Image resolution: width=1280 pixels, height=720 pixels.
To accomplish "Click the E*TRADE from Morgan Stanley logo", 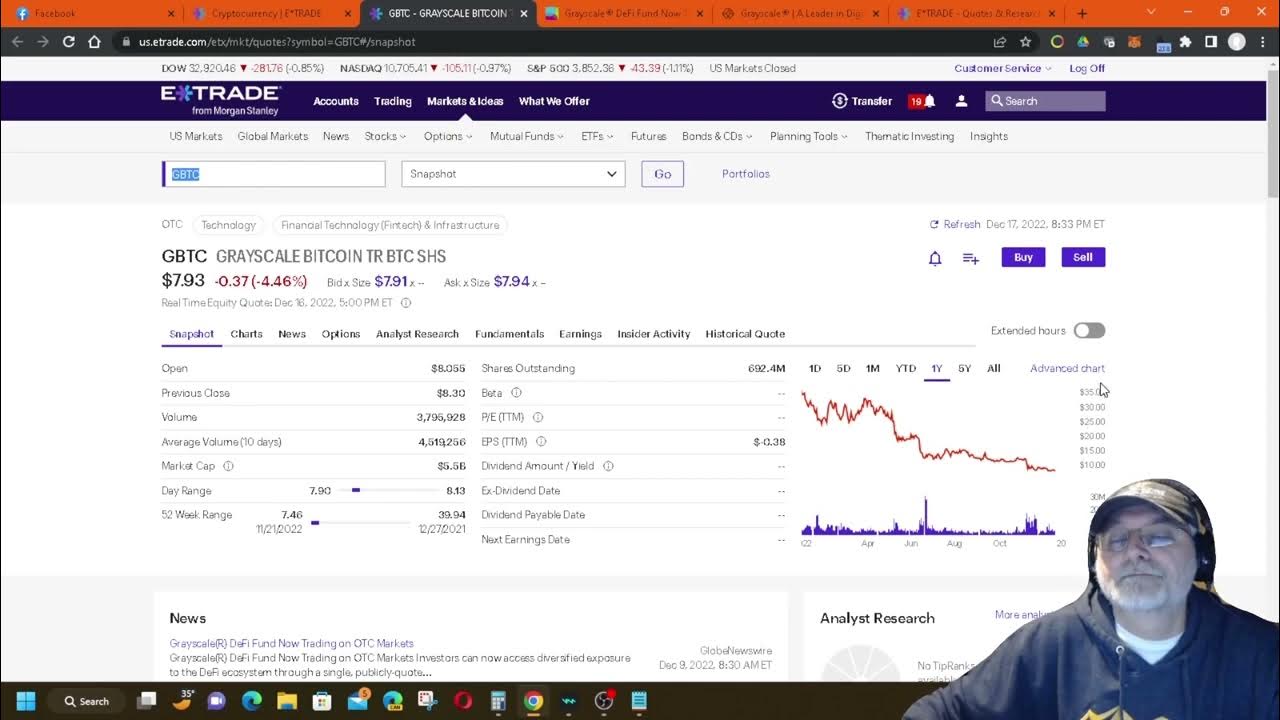I will click(x=221, y=99).
